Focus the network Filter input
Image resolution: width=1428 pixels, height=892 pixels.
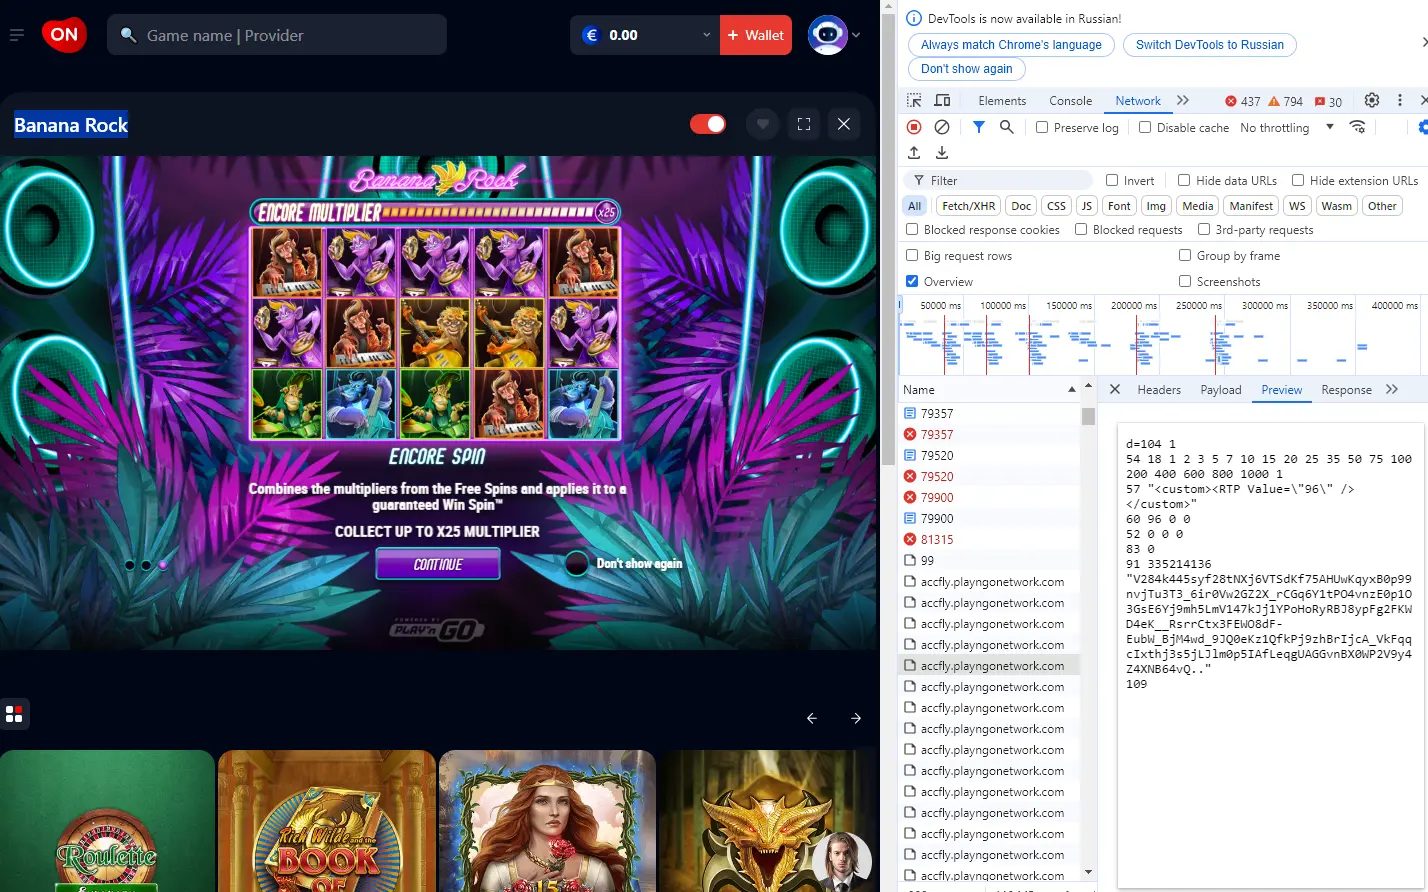click(x=998, y=181)
